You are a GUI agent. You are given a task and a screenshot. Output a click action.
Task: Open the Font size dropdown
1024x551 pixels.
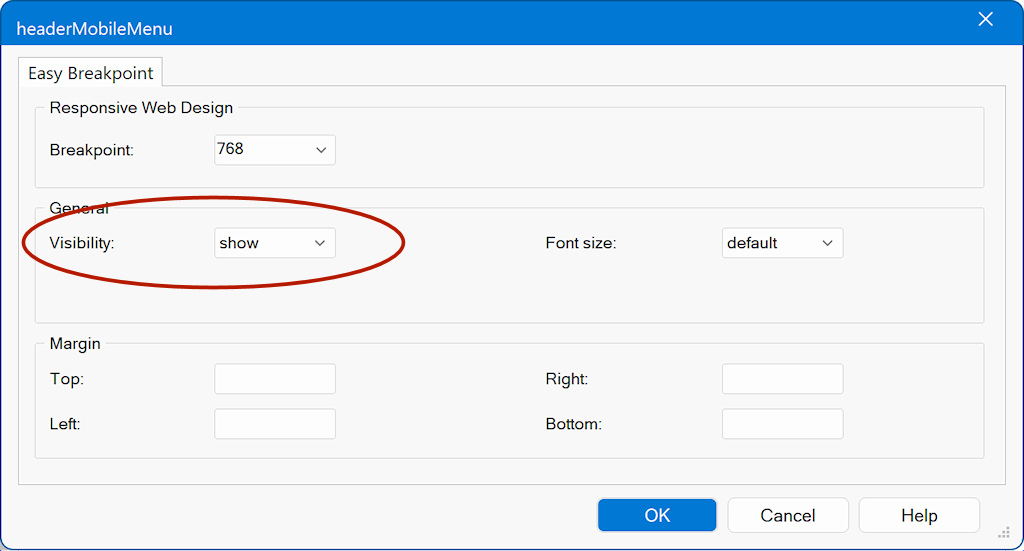click(782, 243)
